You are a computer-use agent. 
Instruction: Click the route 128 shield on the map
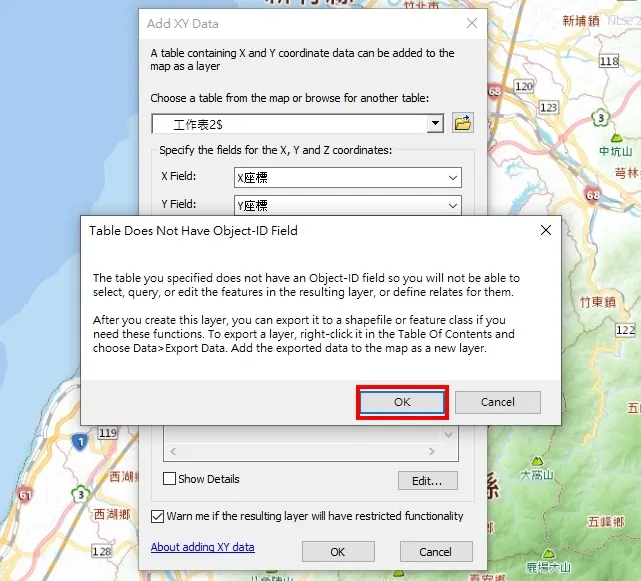tap(101, 551)
